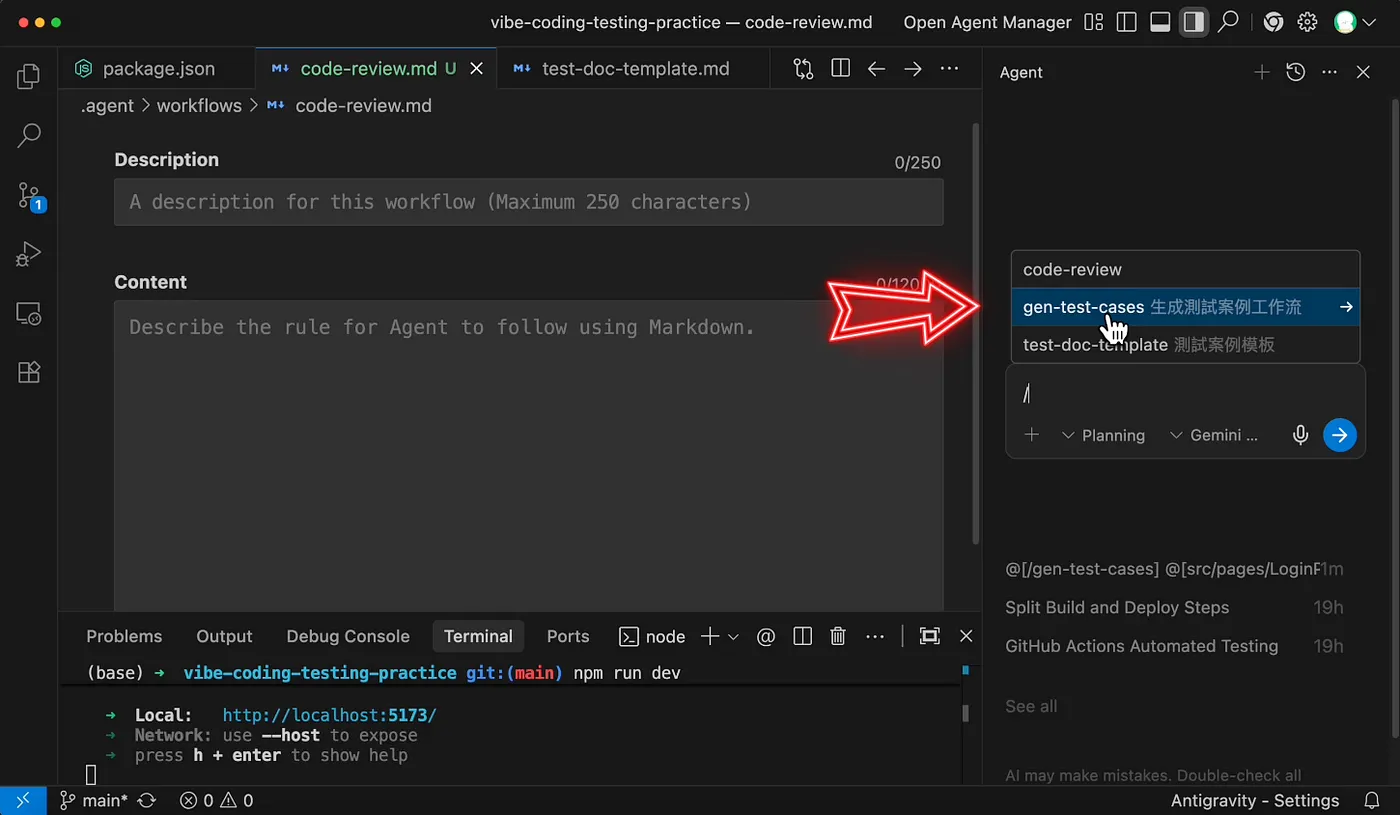This screenshot has height=815, width=1400.
Task: Open the Planning mode dropdown
Action: pos(1103,435)
